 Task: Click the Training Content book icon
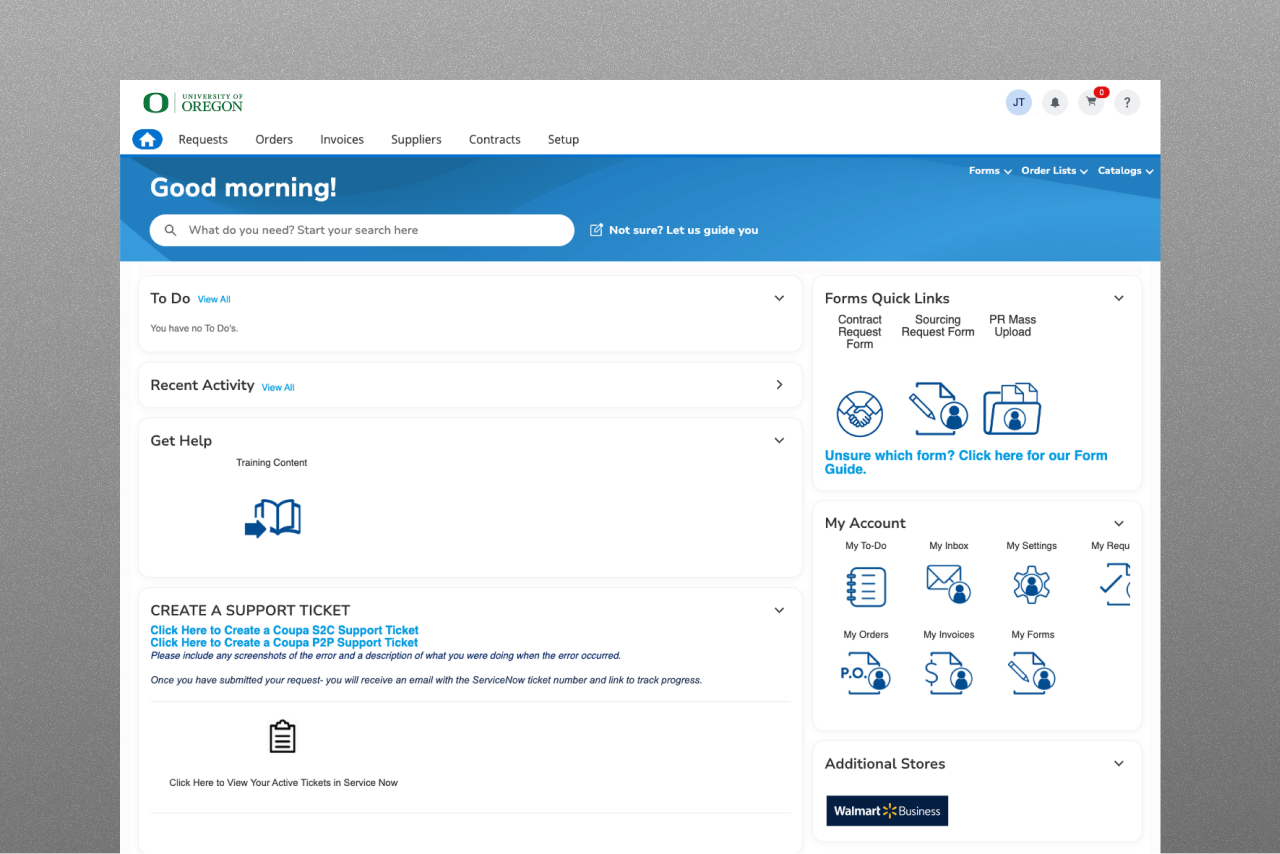click(x=272, y=518)
